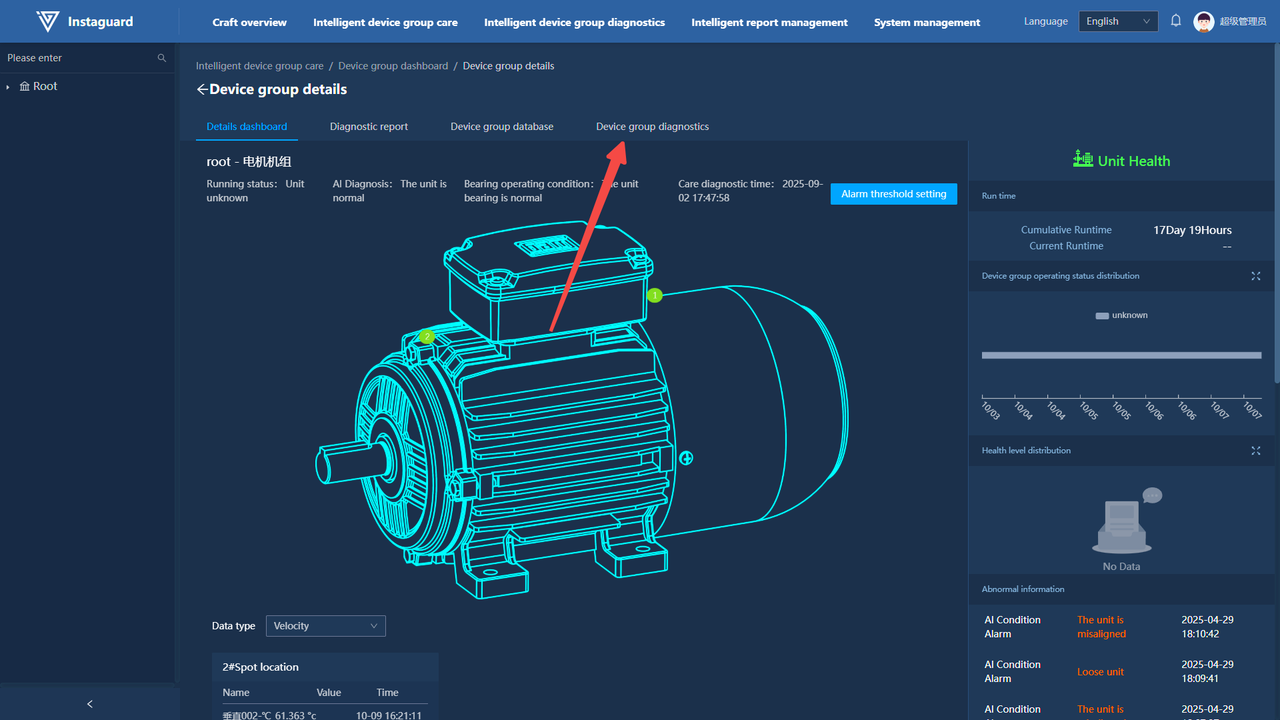Image resolution: width=1280 pixels, height=720 pixels.
Task: Click the notification bell icon
Action: tap(1176, 21)
